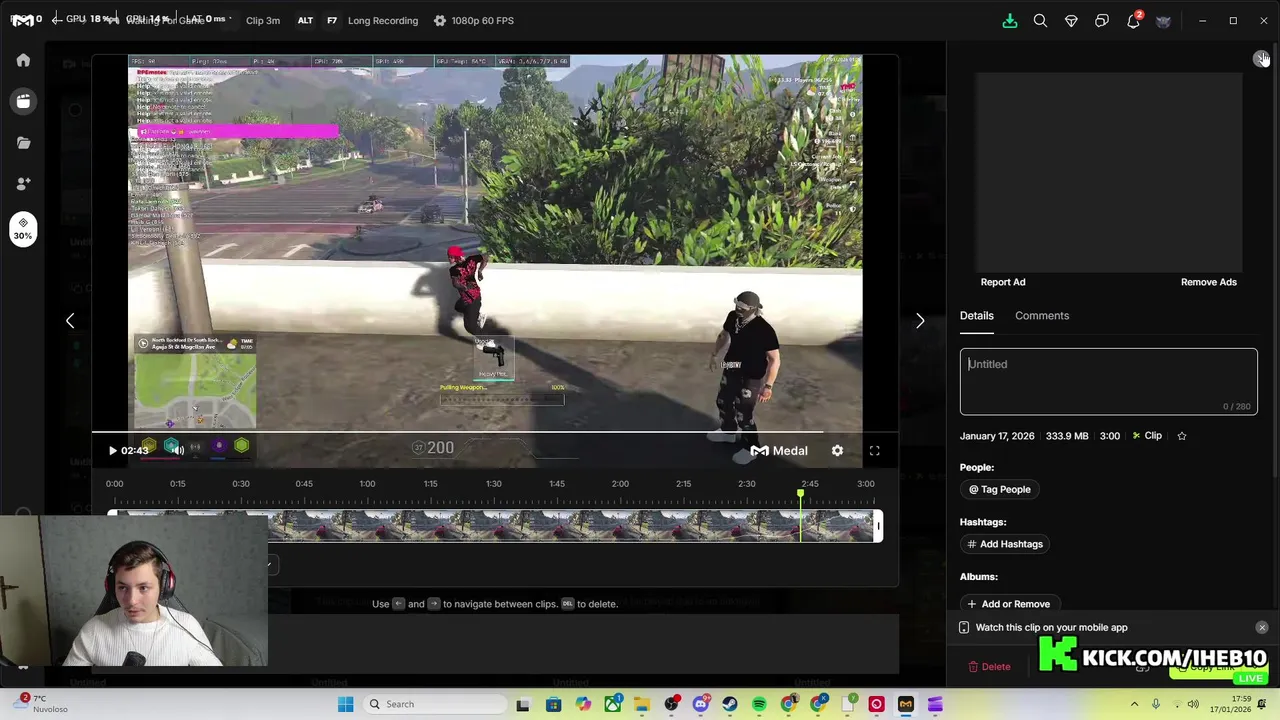Open Spotify from the taskbar
The width and height of the screenshot is (1280, 720).
point(759,704)
